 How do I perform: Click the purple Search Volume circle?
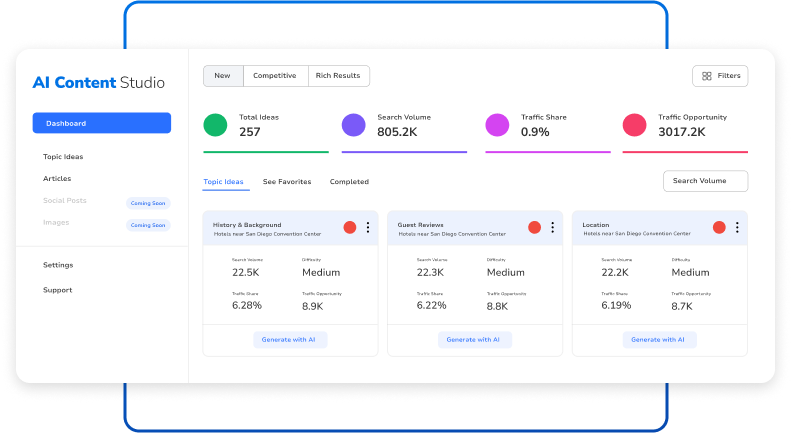point(354,125)
